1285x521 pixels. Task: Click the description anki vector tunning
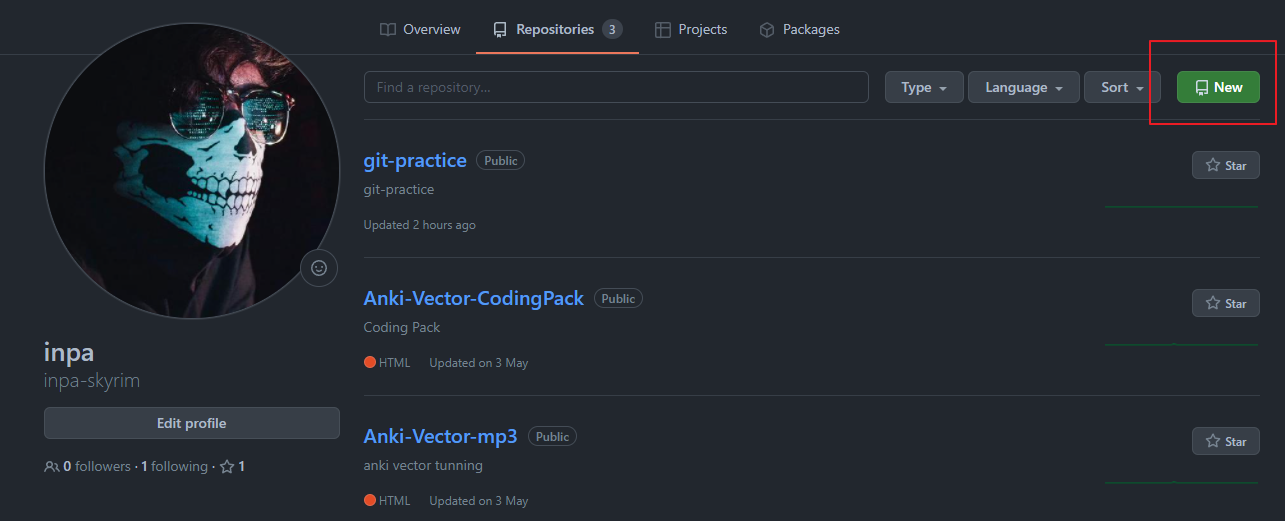tap(423, 465)
